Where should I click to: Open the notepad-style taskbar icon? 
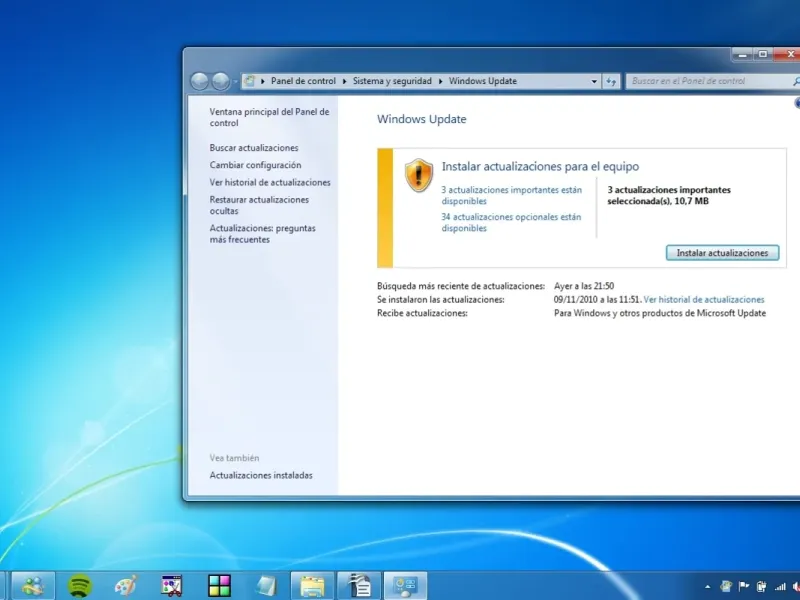(x=266, y=586)
